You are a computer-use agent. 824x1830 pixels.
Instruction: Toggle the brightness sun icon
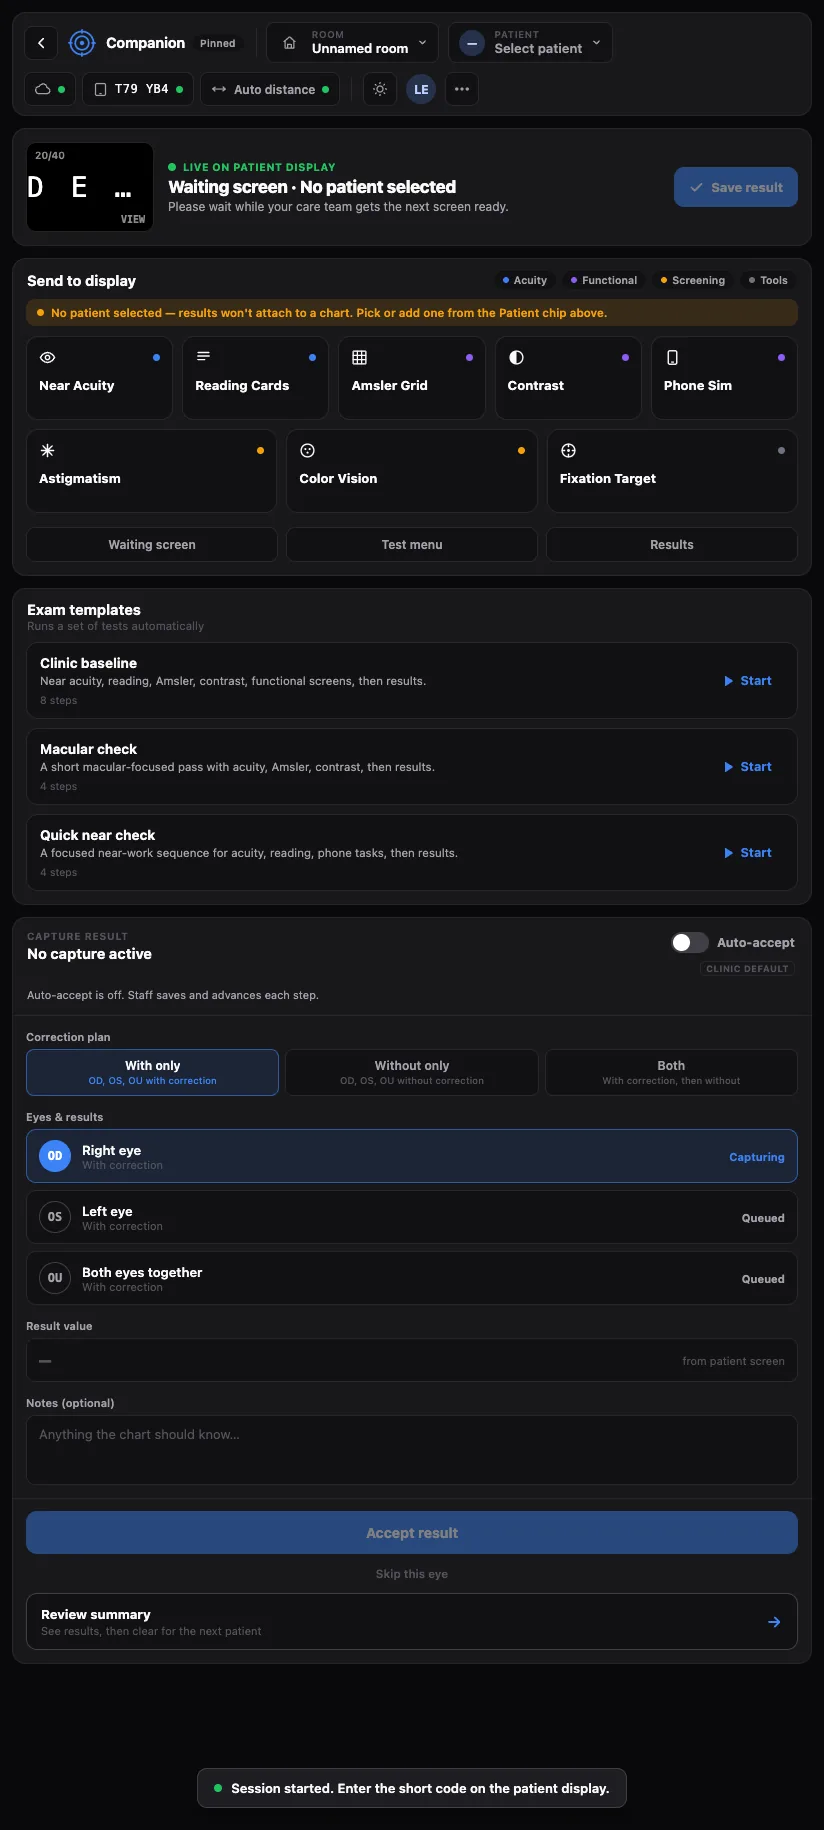coord(380,89)
